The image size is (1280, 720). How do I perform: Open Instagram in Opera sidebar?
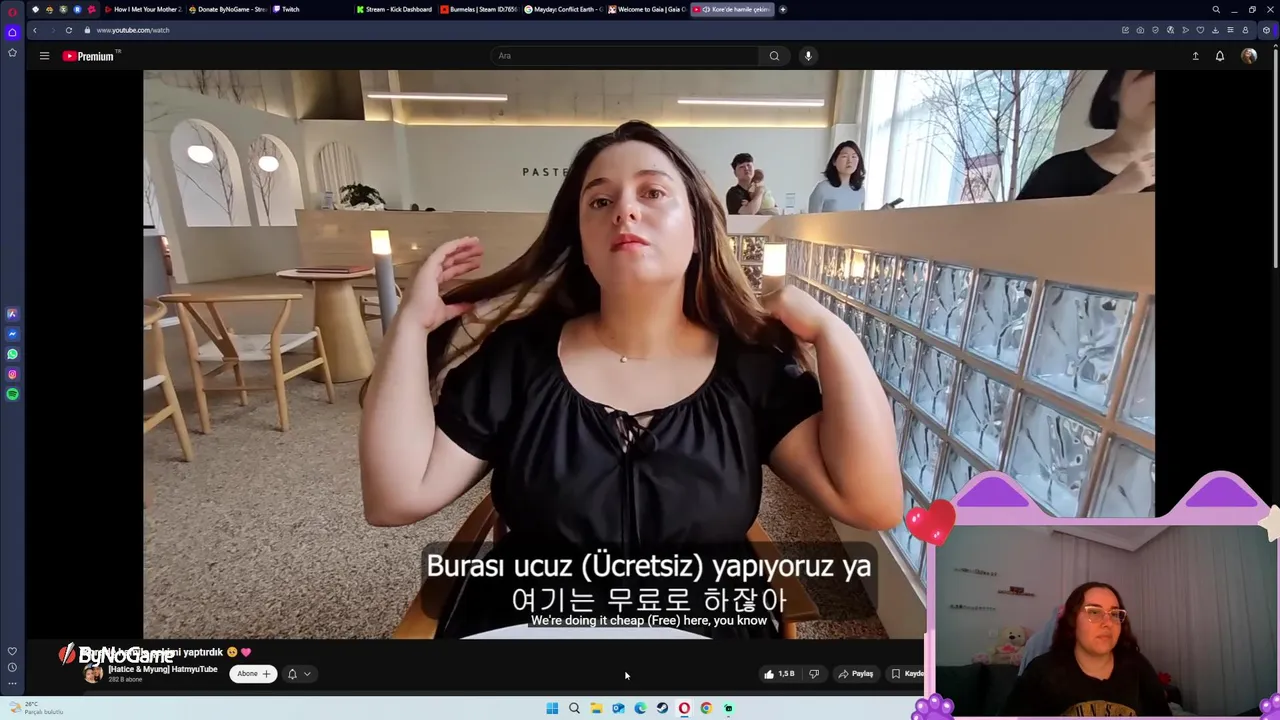coord(12,374)
